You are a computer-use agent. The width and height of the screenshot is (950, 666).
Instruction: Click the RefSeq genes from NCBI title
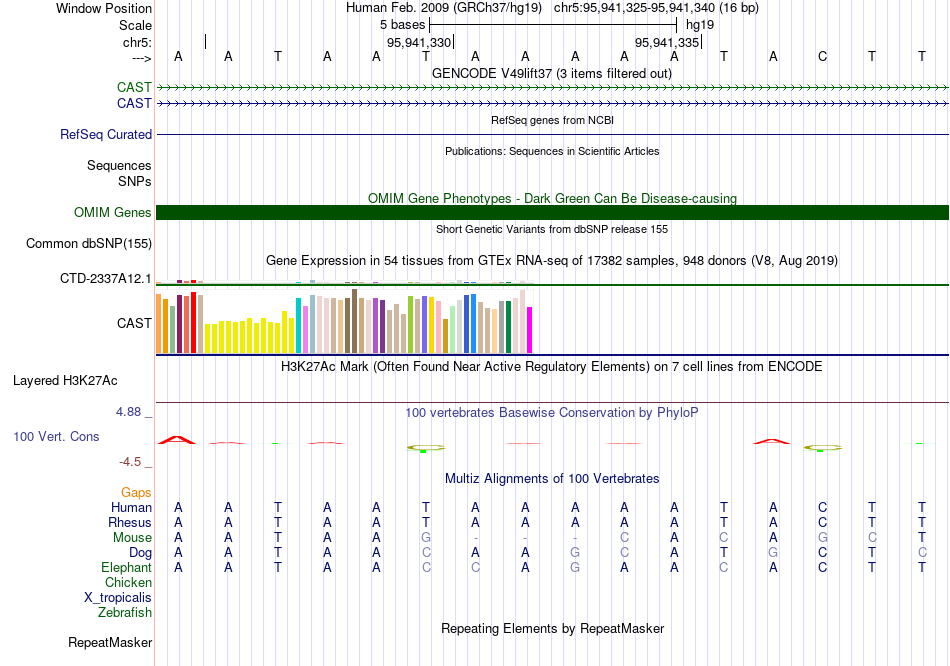tap(552, 120)
